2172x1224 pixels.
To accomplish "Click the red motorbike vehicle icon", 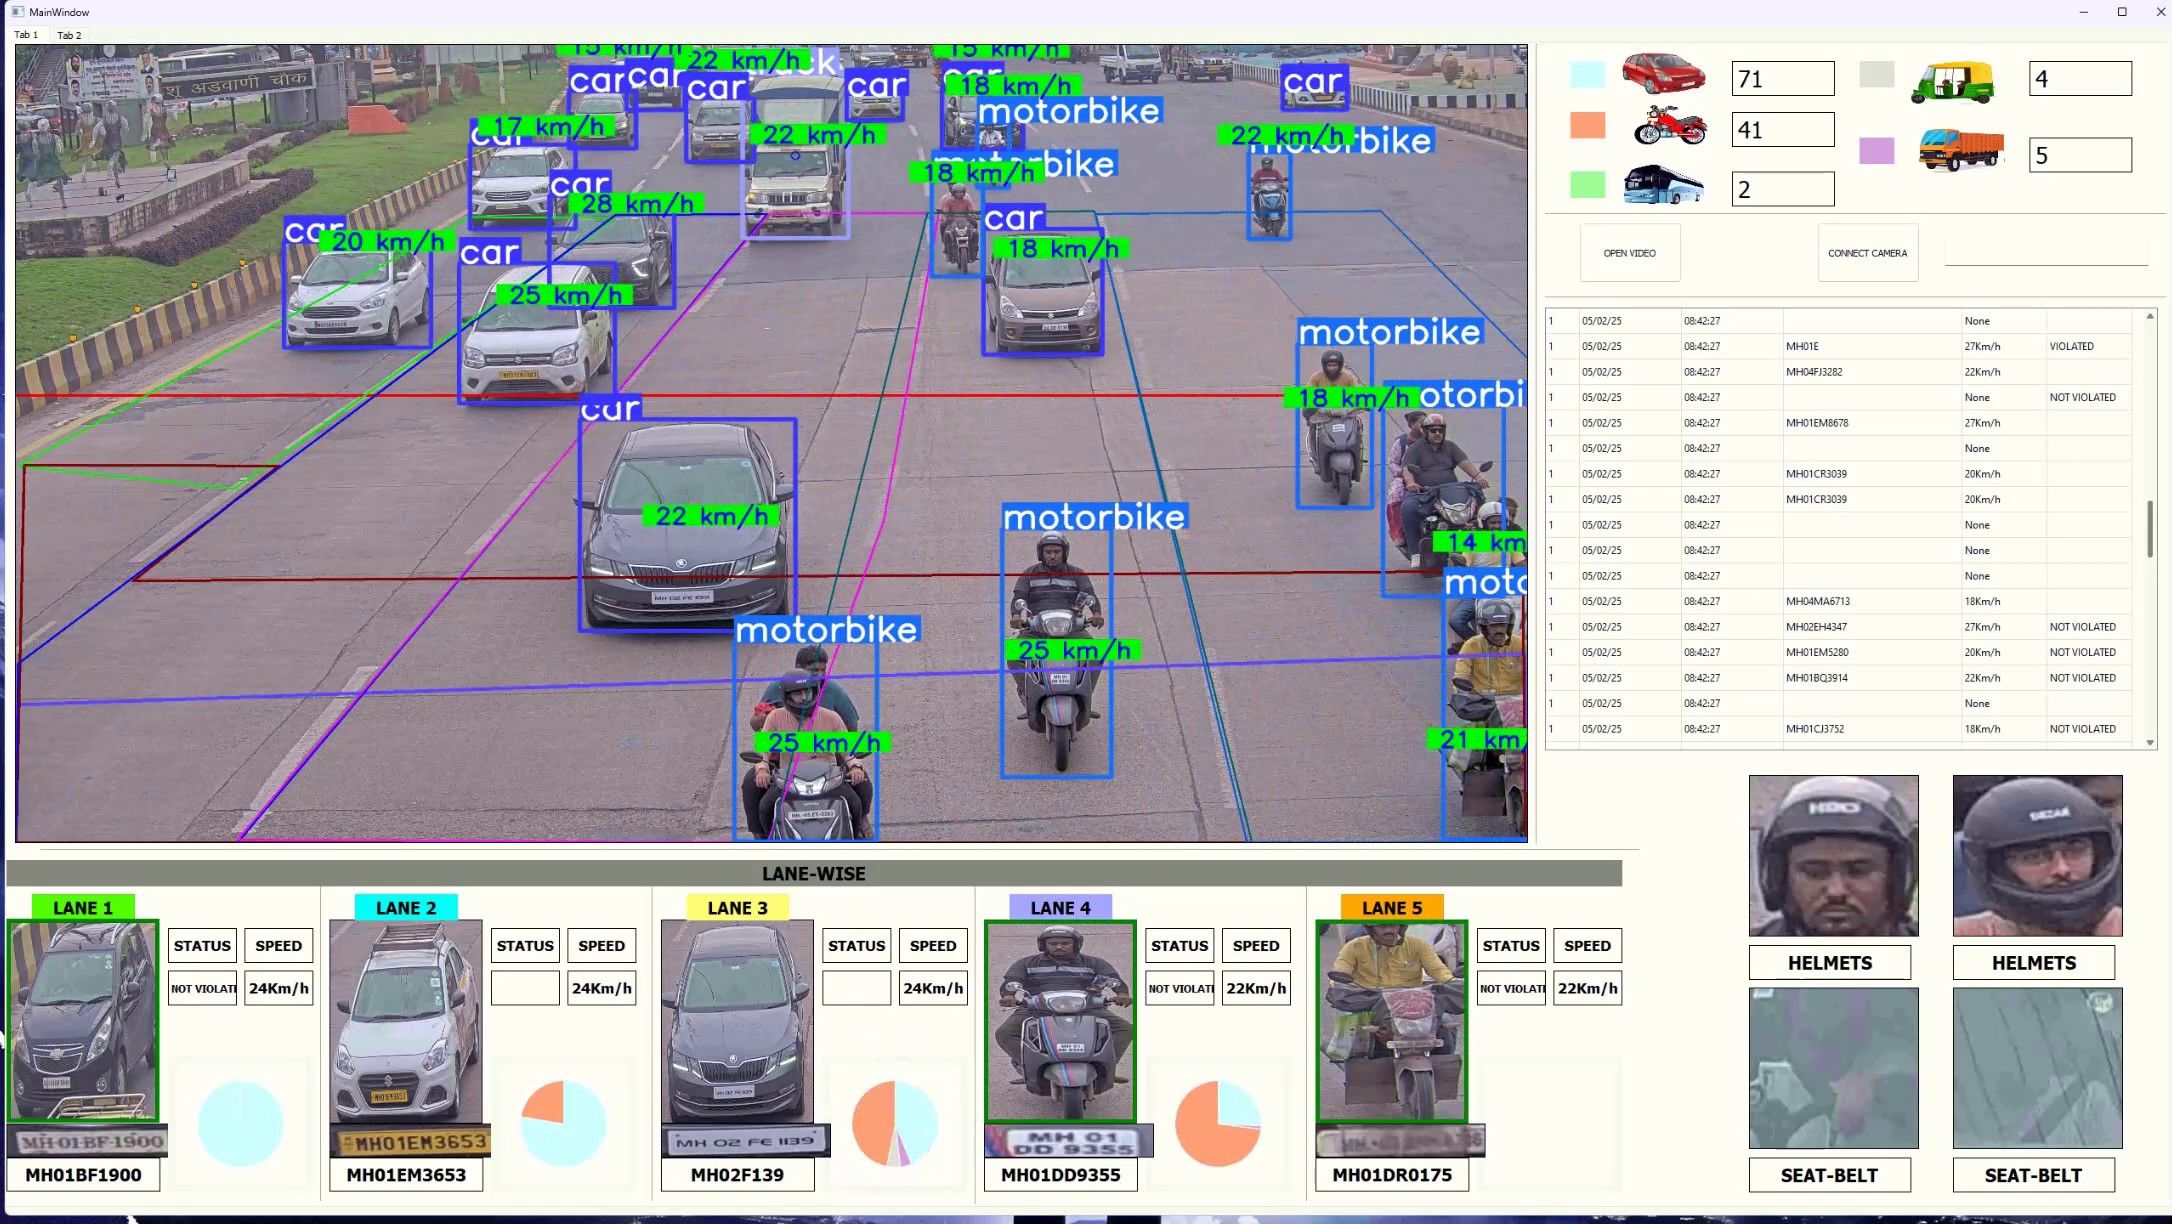I will point(1670,126).
